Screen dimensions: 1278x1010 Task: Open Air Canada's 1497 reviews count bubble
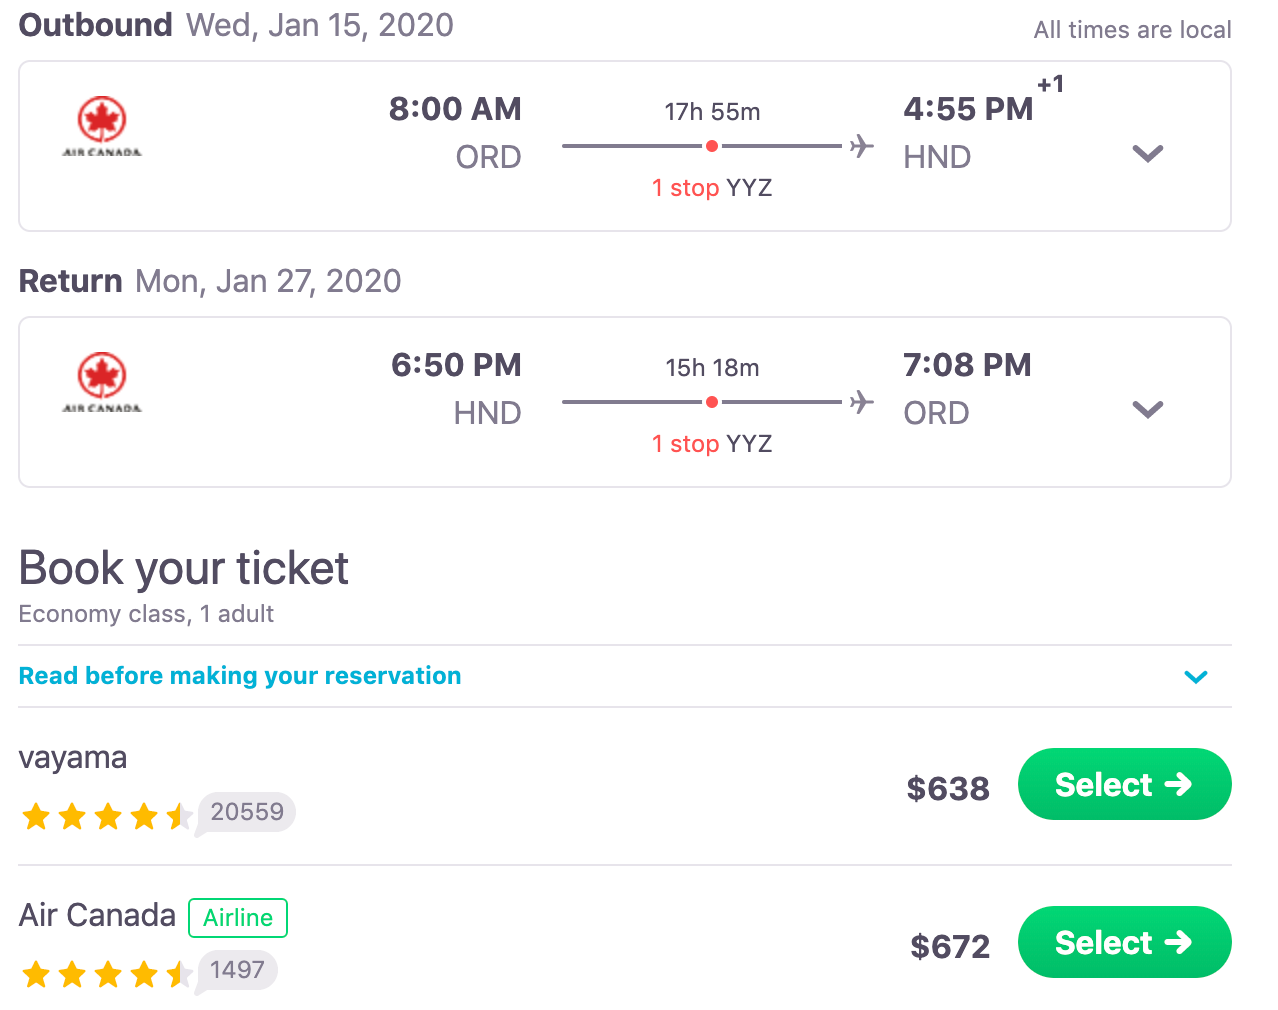[x=236, y=970]
